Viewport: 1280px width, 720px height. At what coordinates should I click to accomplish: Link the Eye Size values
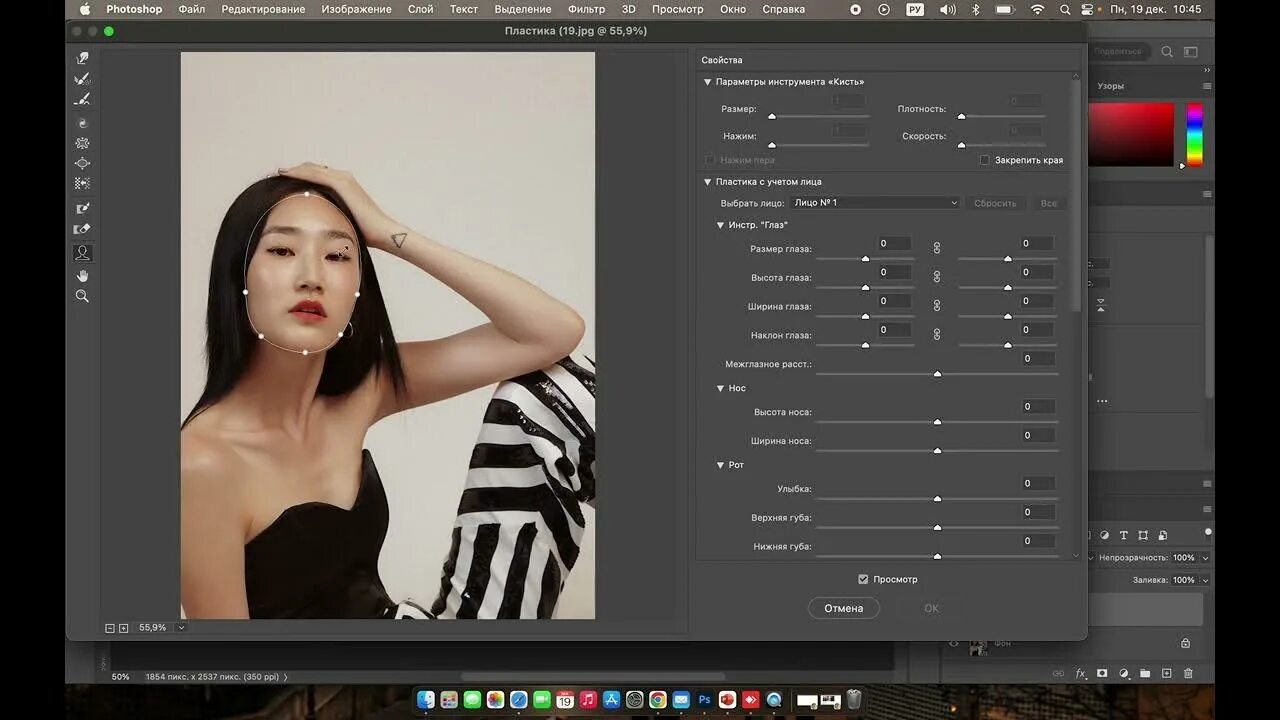coord(937,248)
